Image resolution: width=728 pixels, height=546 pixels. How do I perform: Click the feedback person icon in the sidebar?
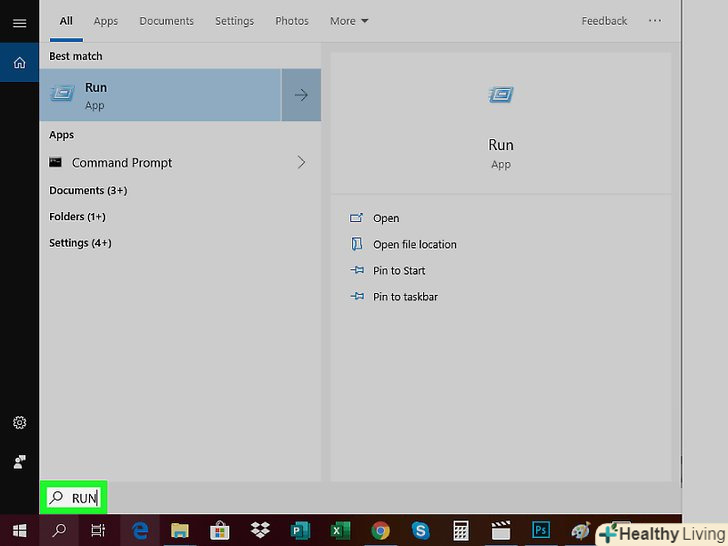pos(20,462)
